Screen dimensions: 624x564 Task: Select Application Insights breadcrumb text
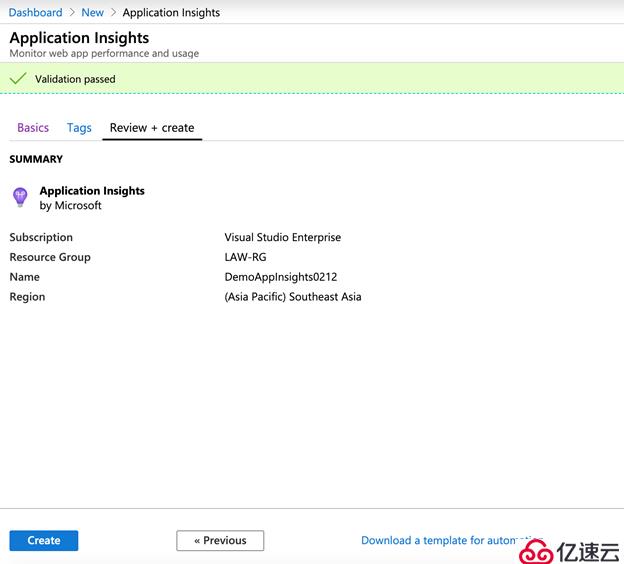pyautogui.click(x=171, y=13)
